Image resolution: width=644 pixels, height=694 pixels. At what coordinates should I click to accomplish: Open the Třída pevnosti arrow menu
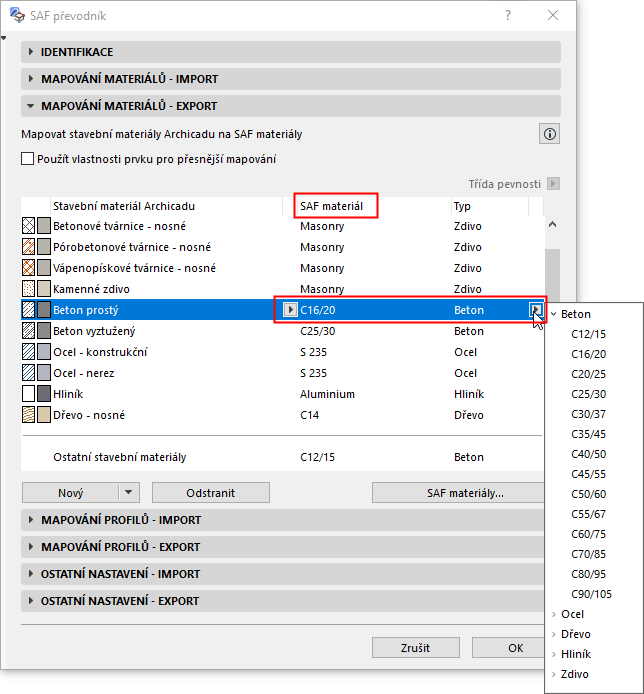click(553, 183)
